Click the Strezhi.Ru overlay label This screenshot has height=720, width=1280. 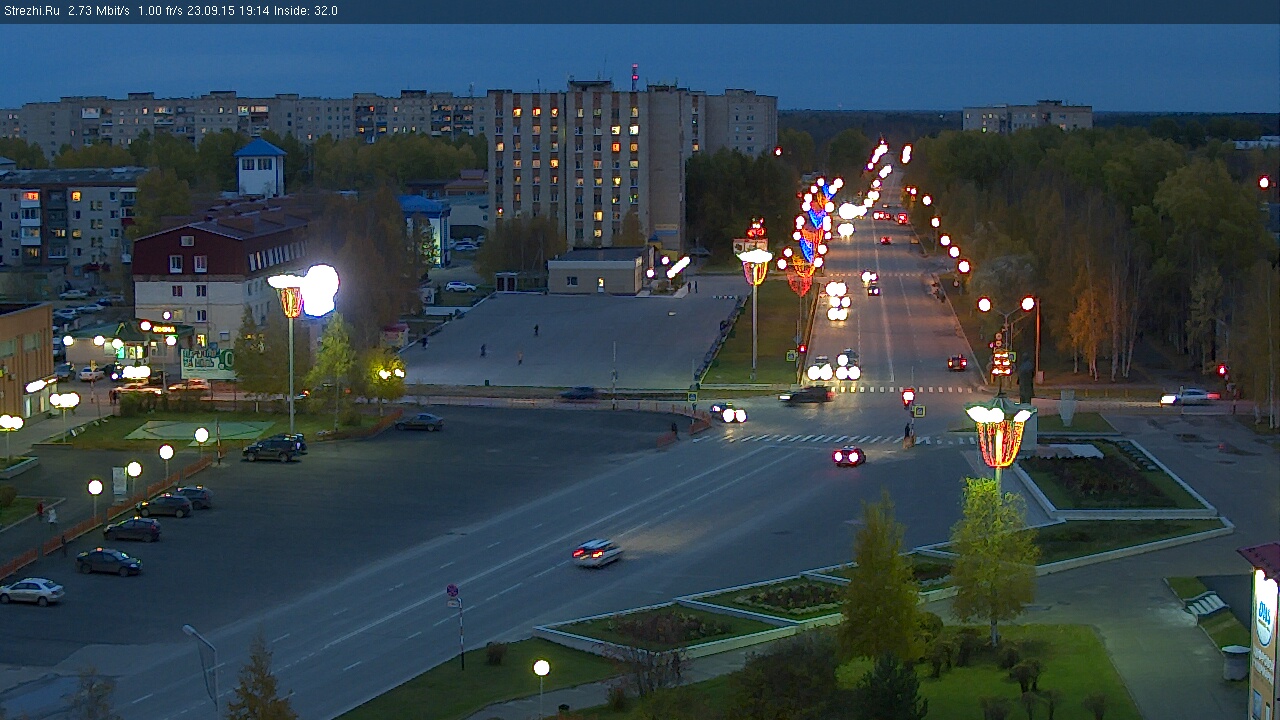[32, 11]
